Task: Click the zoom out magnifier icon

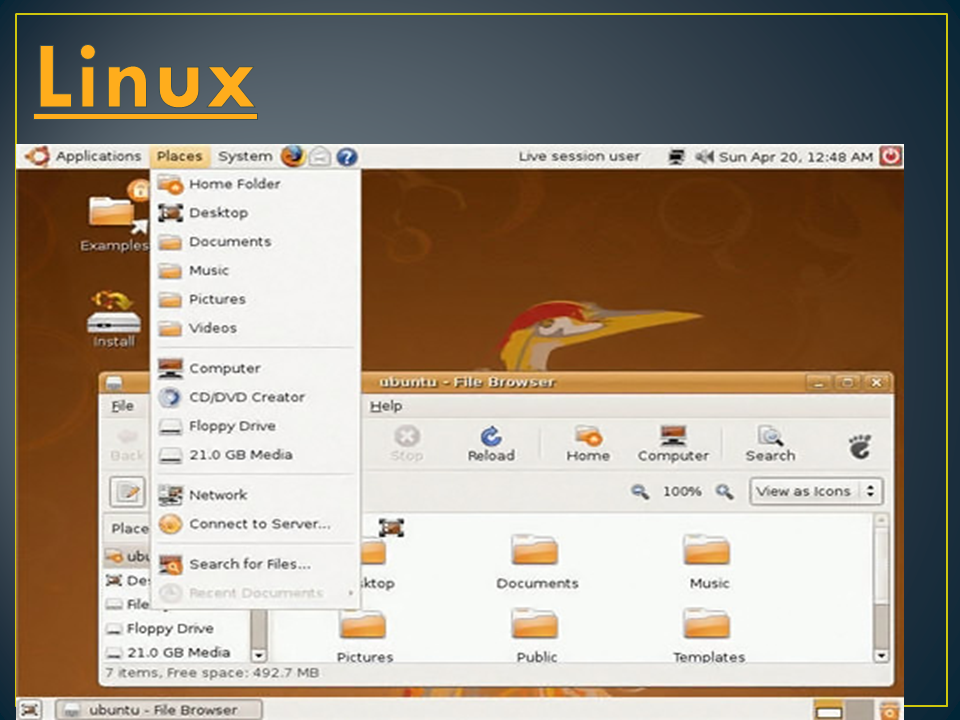Action: [x=640, y=491]
